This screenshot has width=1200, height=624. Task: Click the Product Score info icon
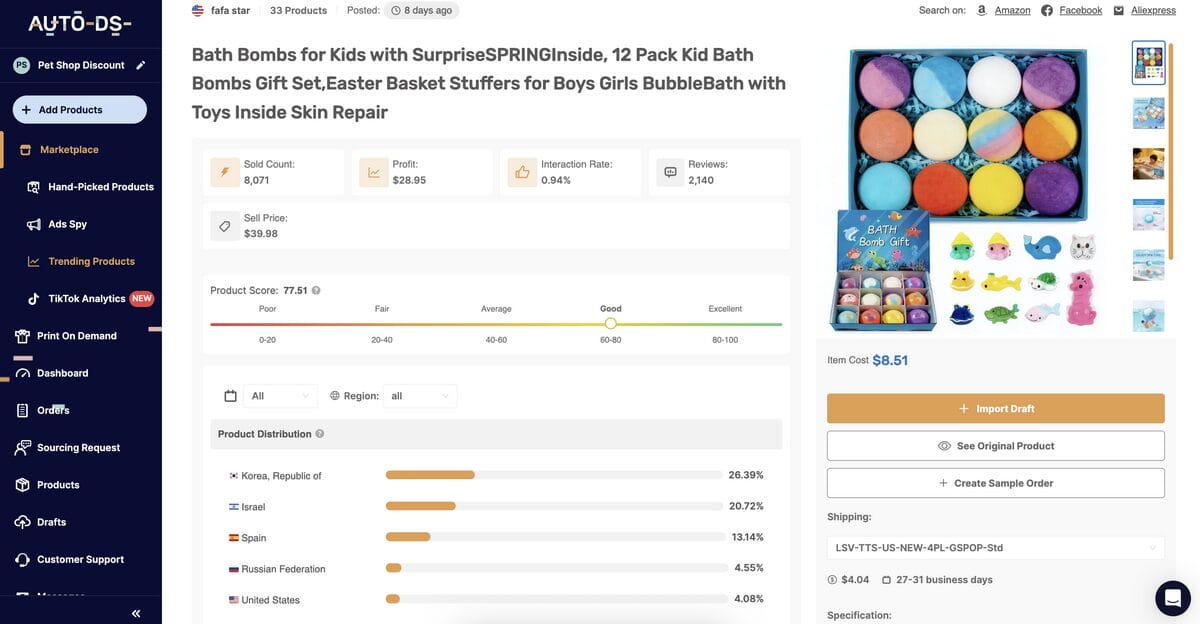point(316,291)
